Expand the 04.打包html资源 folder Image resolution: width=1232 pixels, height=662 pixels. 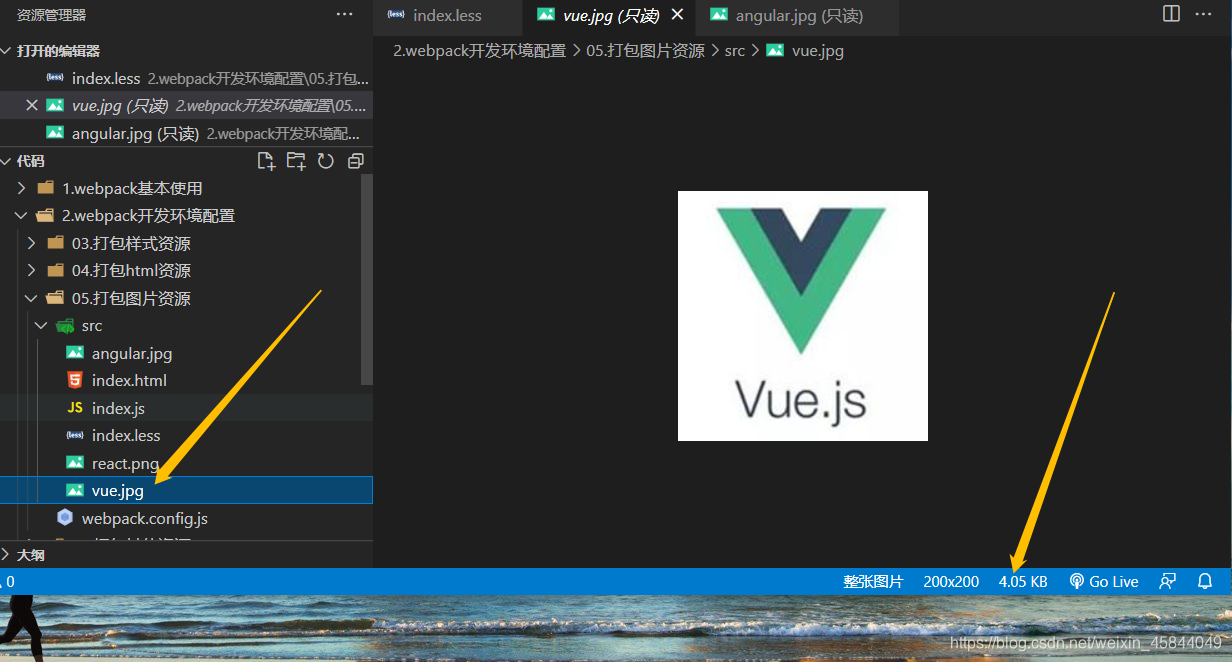[180, 271]
